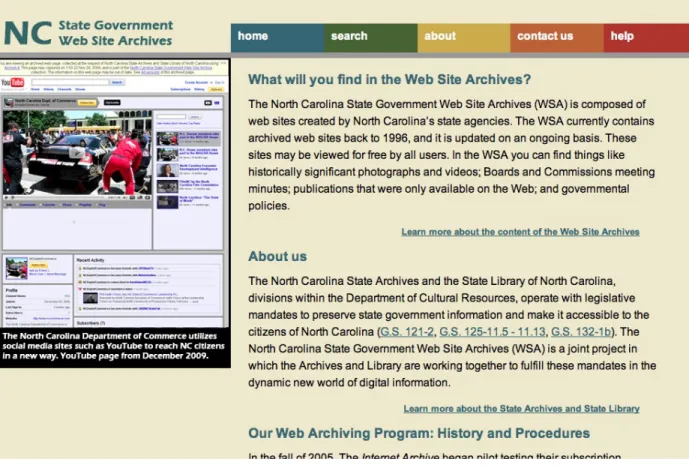
Task: Open the G.S. 121-2 statute link
Action: [407, 332]
